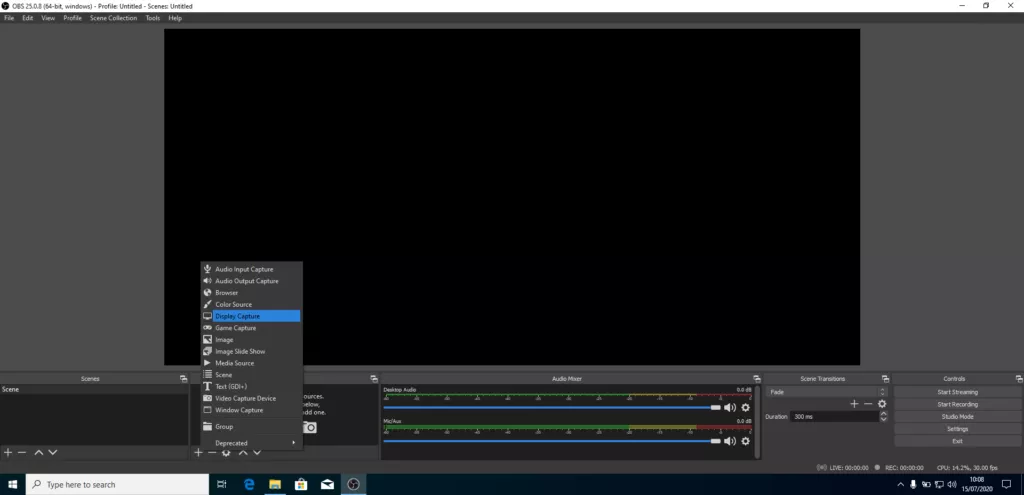Toggle Studio Mode

(x=957, y=416)
